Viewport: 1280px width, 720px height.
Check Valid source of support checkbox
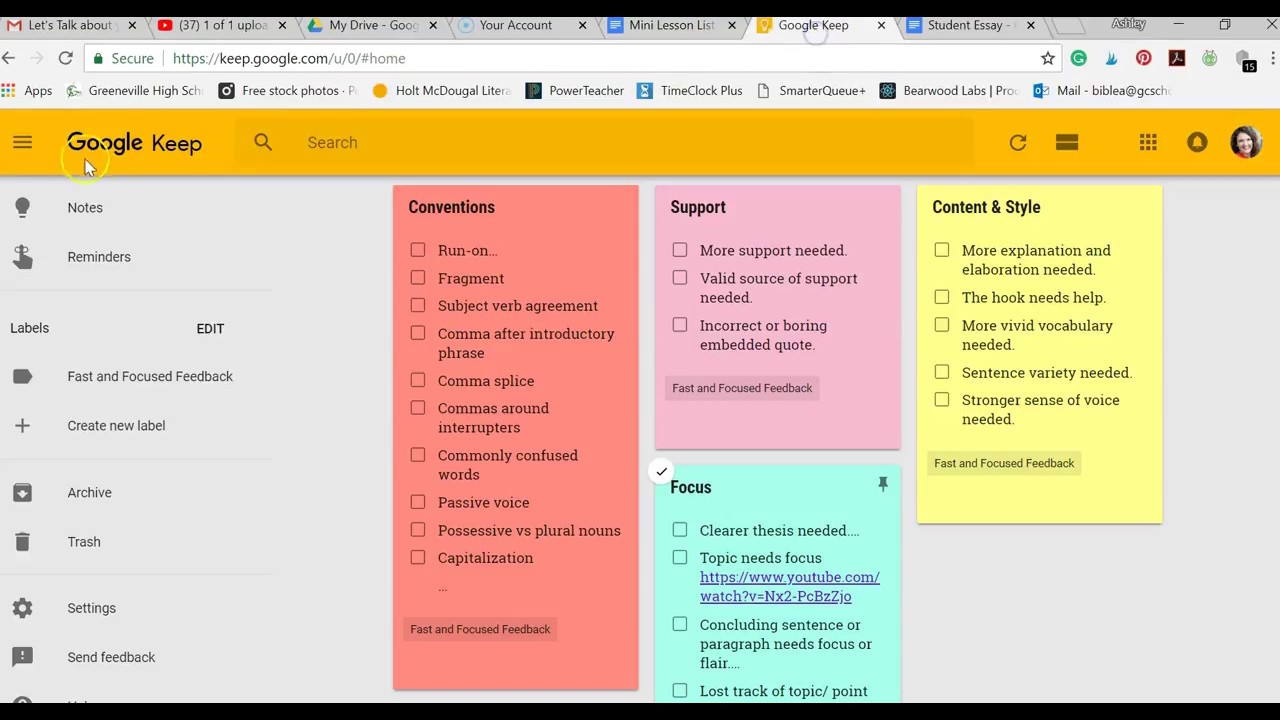pos(679,278)
